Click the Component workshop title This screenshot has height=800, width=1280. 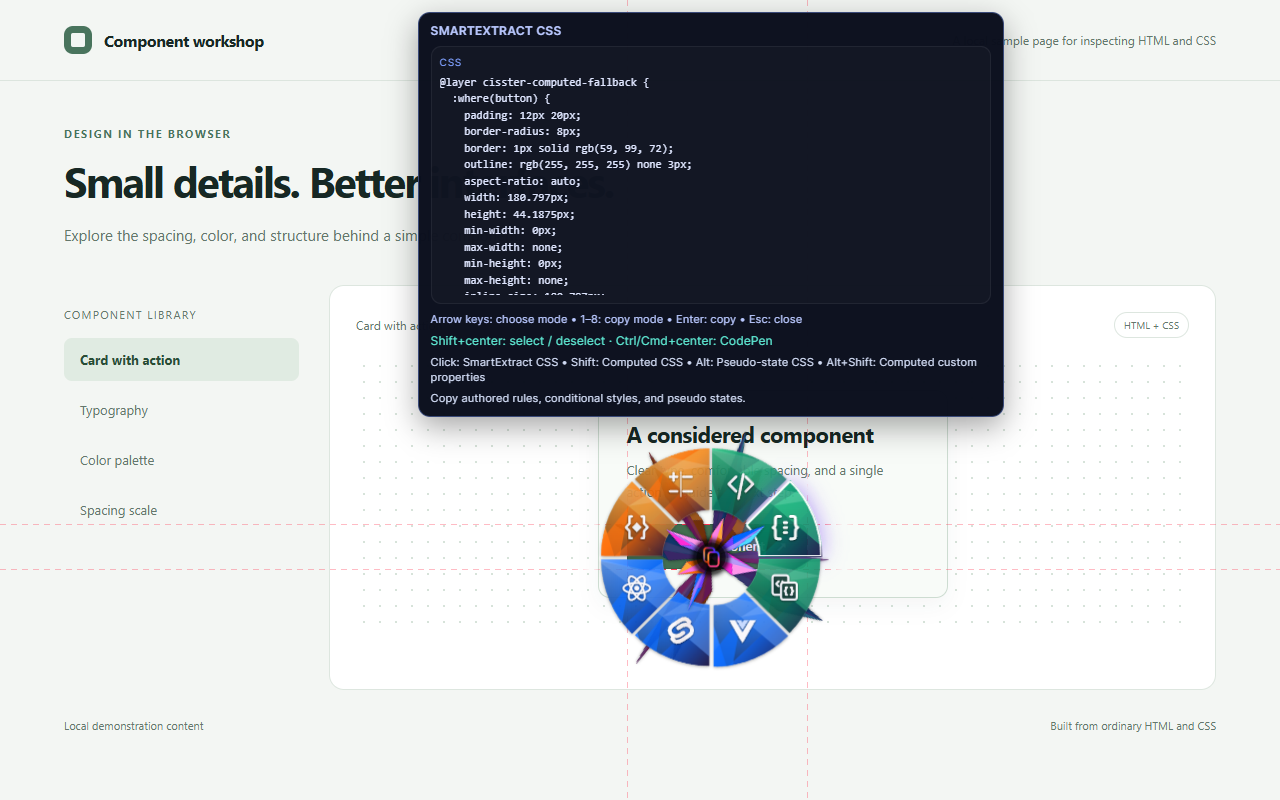(x=184, y=41)
